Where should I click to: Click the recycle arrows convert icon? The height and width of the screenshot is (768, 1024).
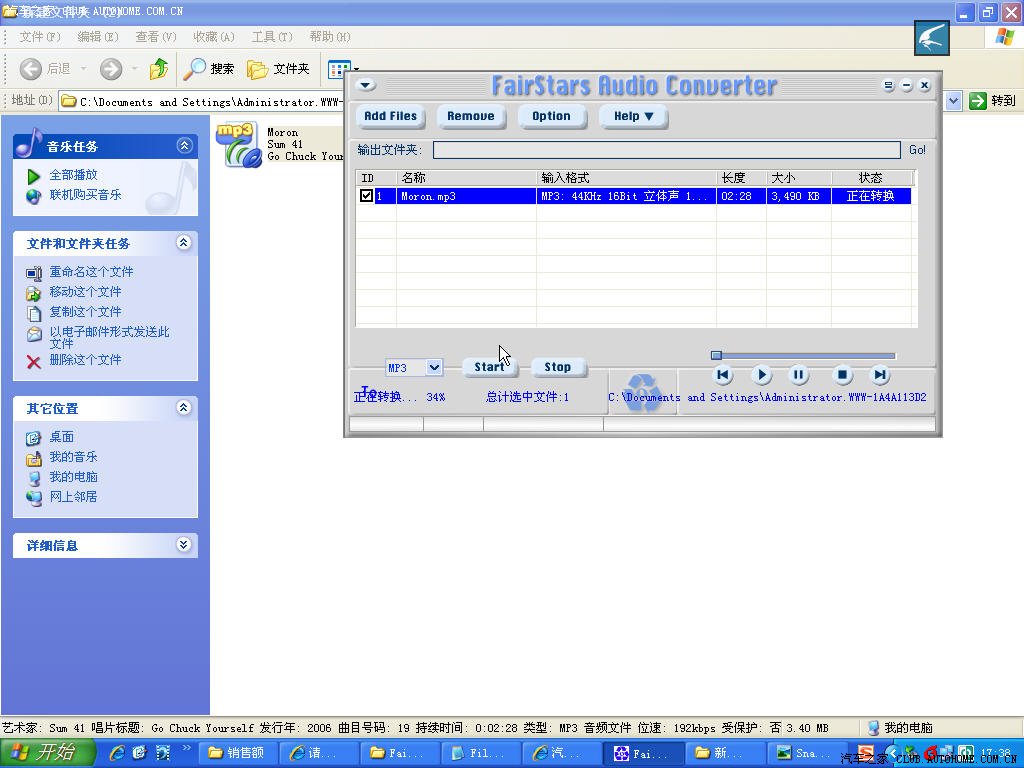pyautogui.click(x=641, y=393)
